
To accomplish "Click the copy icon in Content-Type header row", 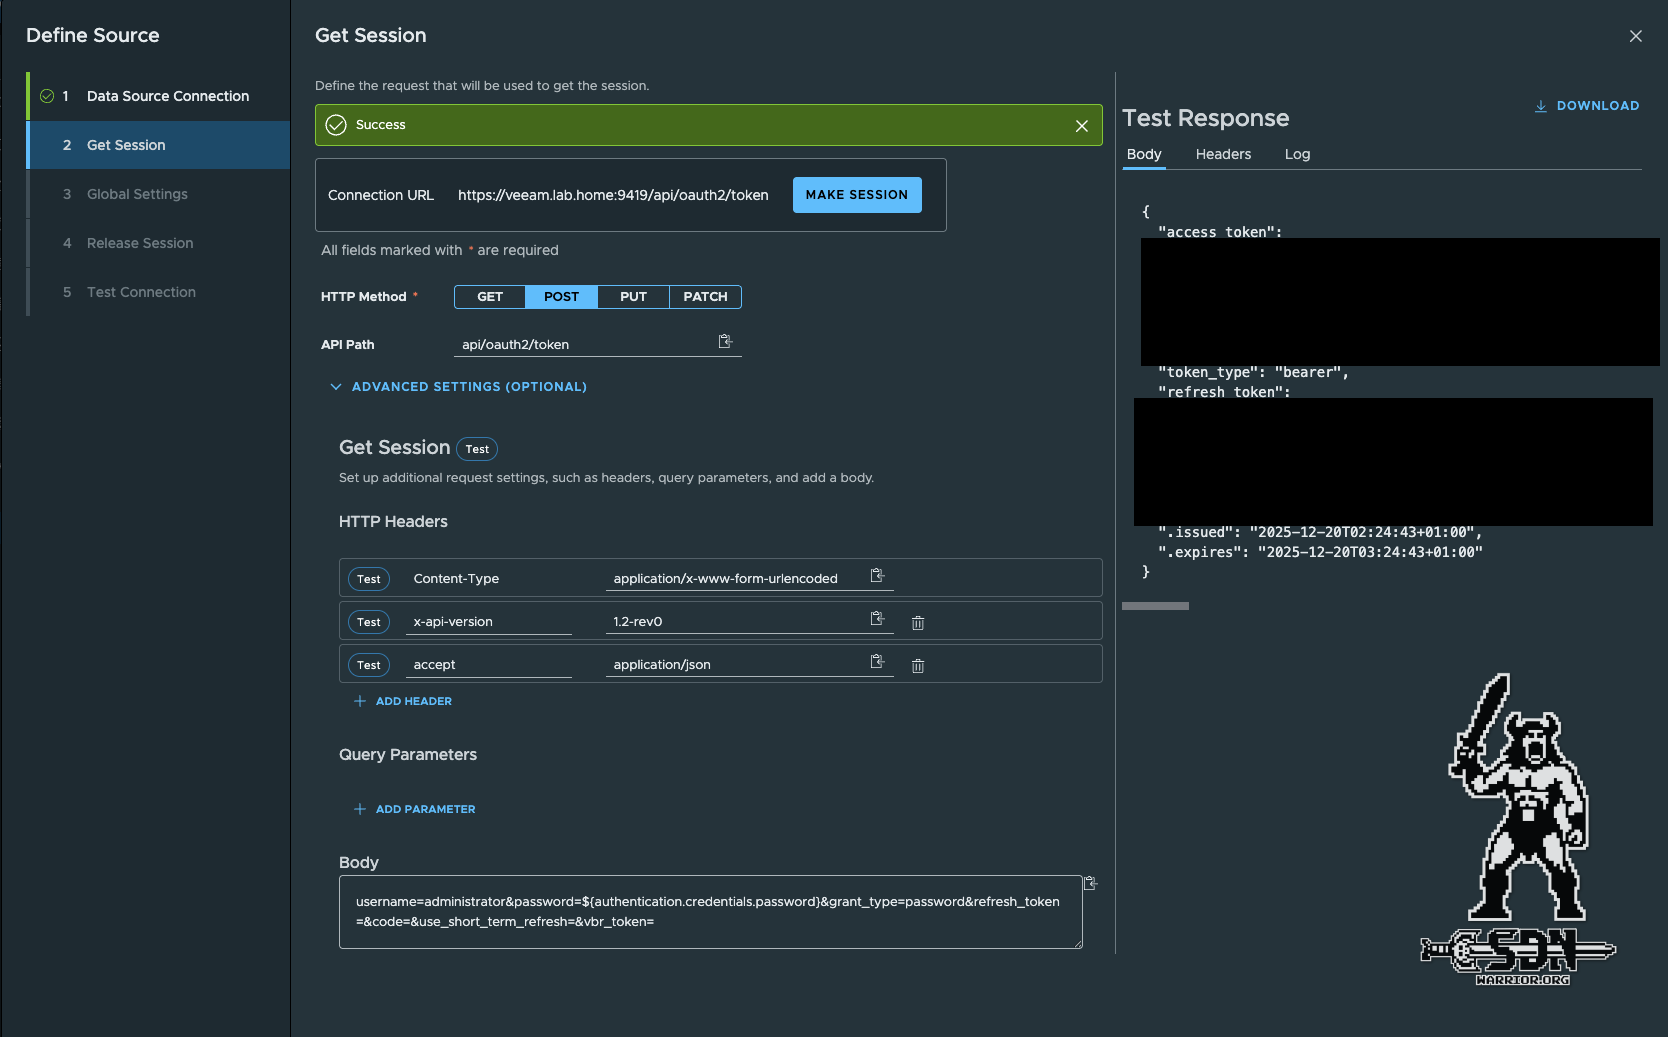I will point(877,576).
